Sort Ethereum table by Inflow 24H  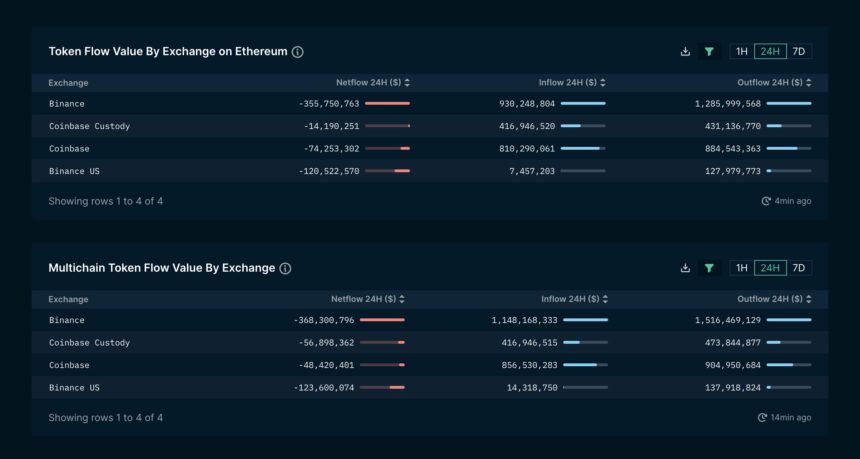click(x=602, y=83)
